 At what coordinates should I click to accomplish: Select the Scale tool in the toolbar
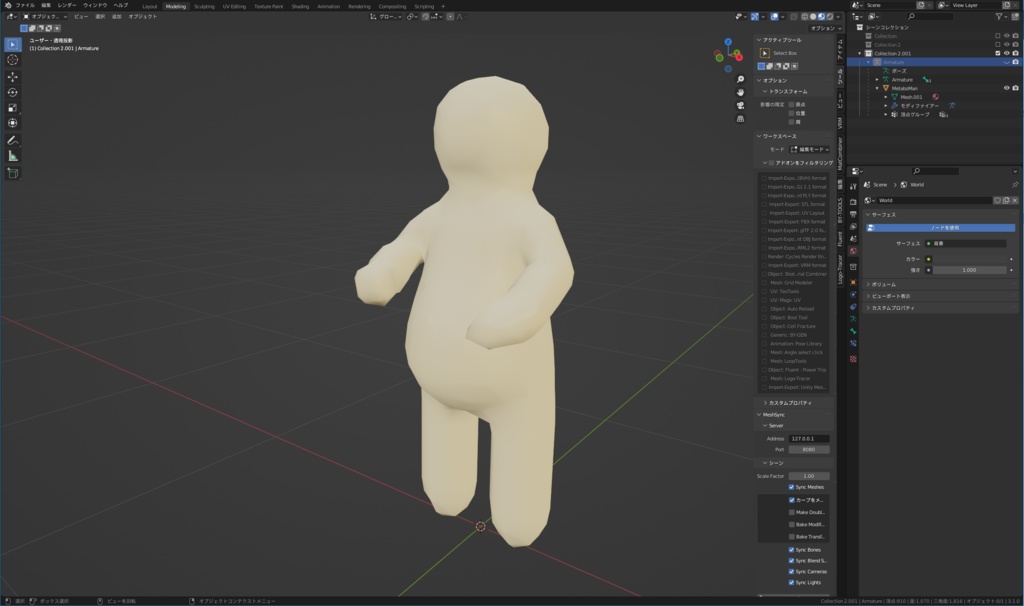pyautogui.click(x=13, y=108)
